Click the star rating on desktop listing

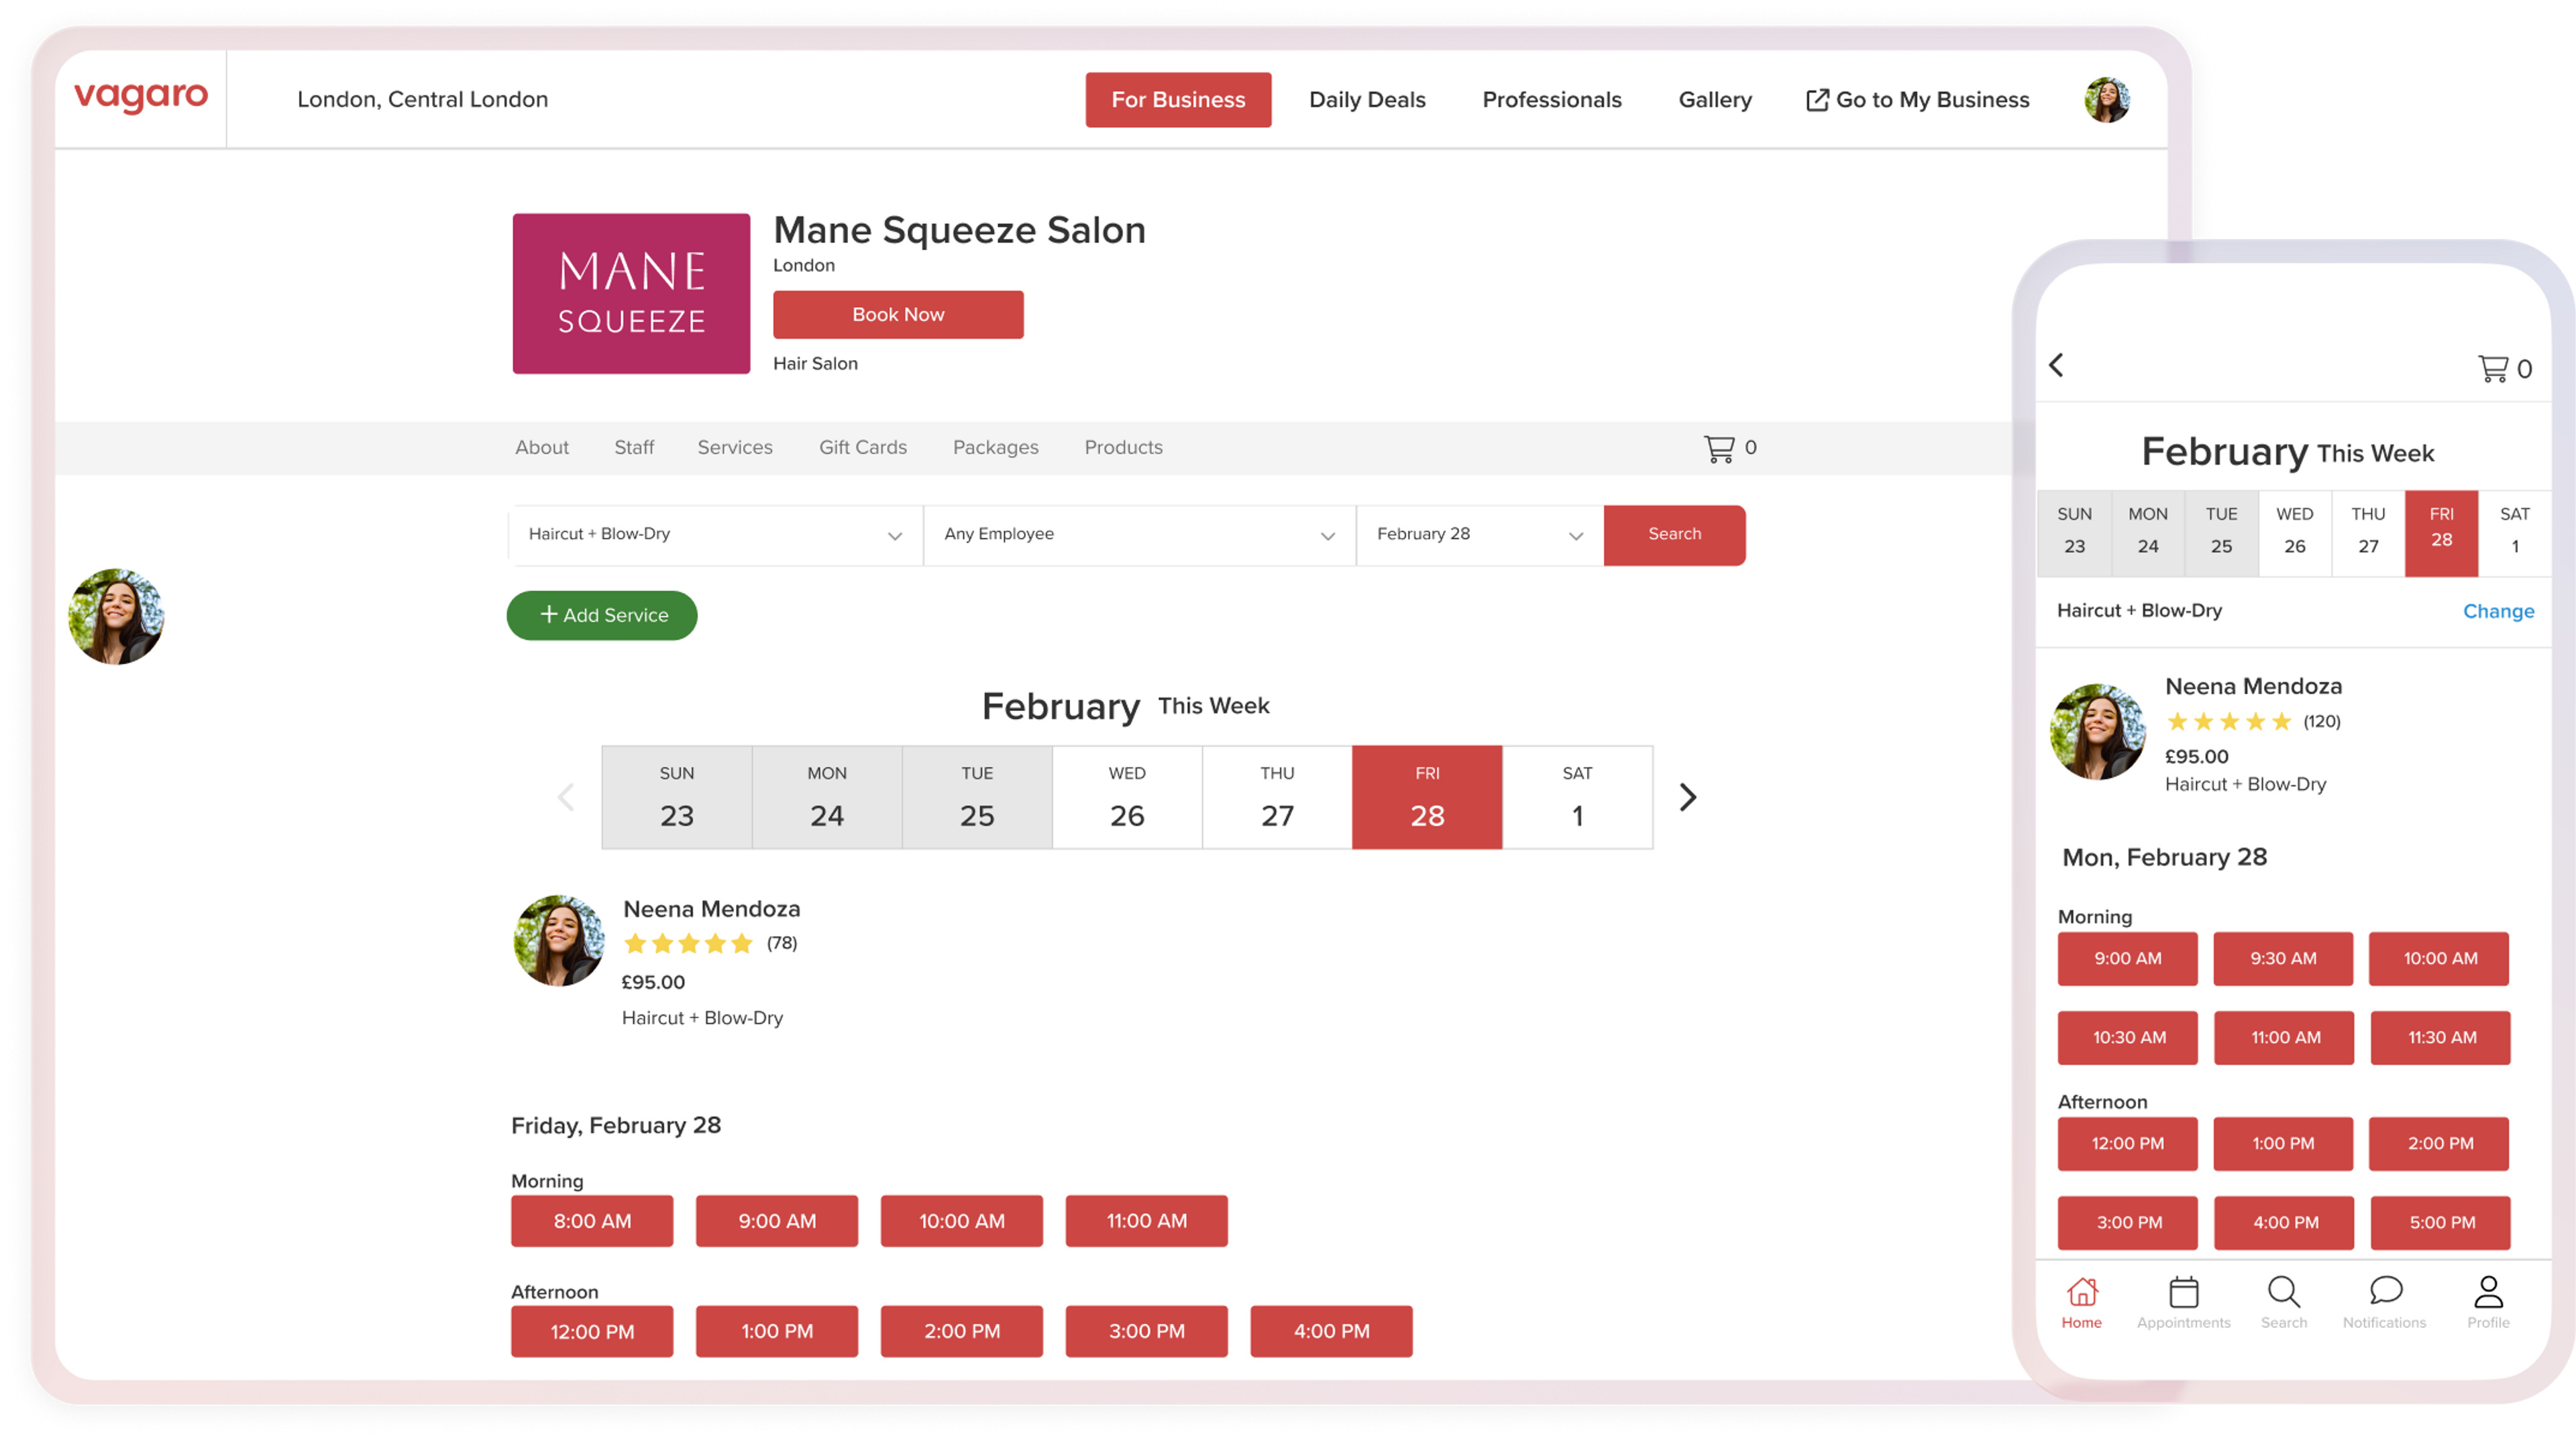pyautogui.click(x=688, y=943)
